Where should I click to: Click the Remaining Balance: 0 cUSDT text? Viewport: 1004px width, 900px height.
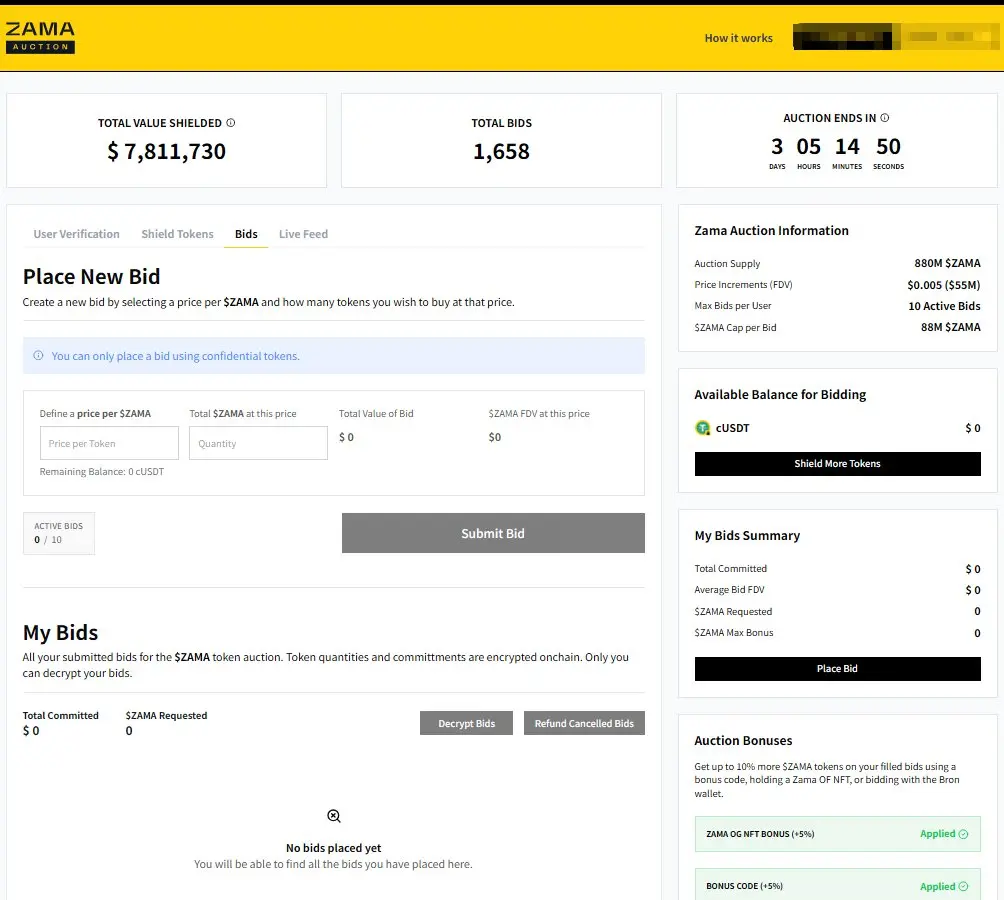click(x=102, y=471)
